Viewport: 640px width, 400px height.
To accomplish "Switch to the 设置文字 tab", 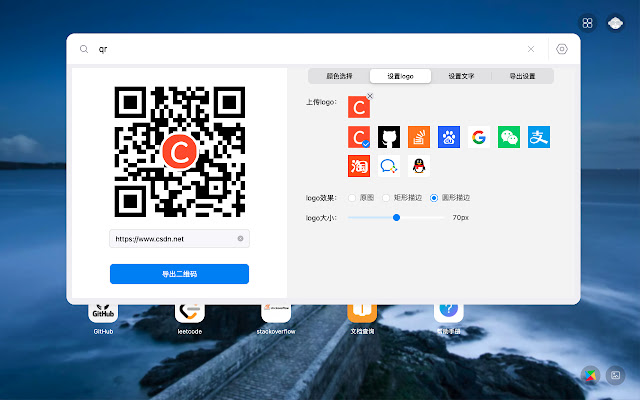I will (x=461, y=76).
